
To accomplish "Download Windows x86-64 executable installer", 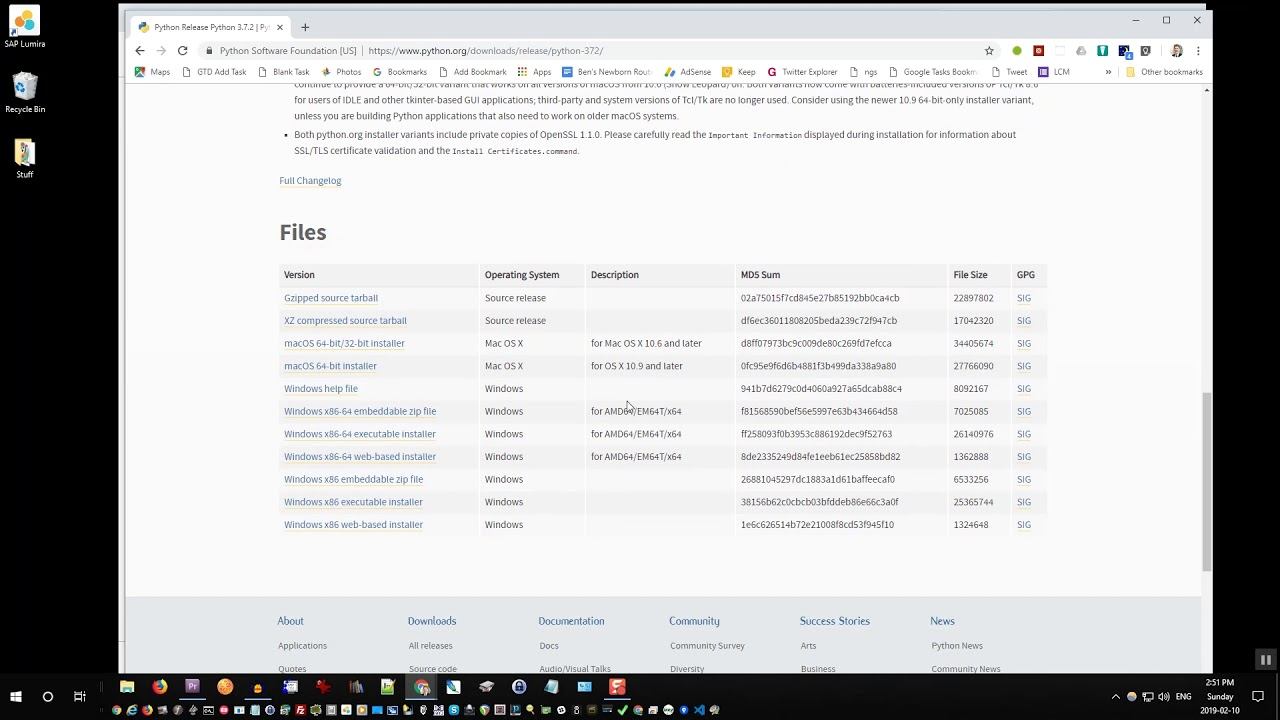I will click(x=360, y=434).
